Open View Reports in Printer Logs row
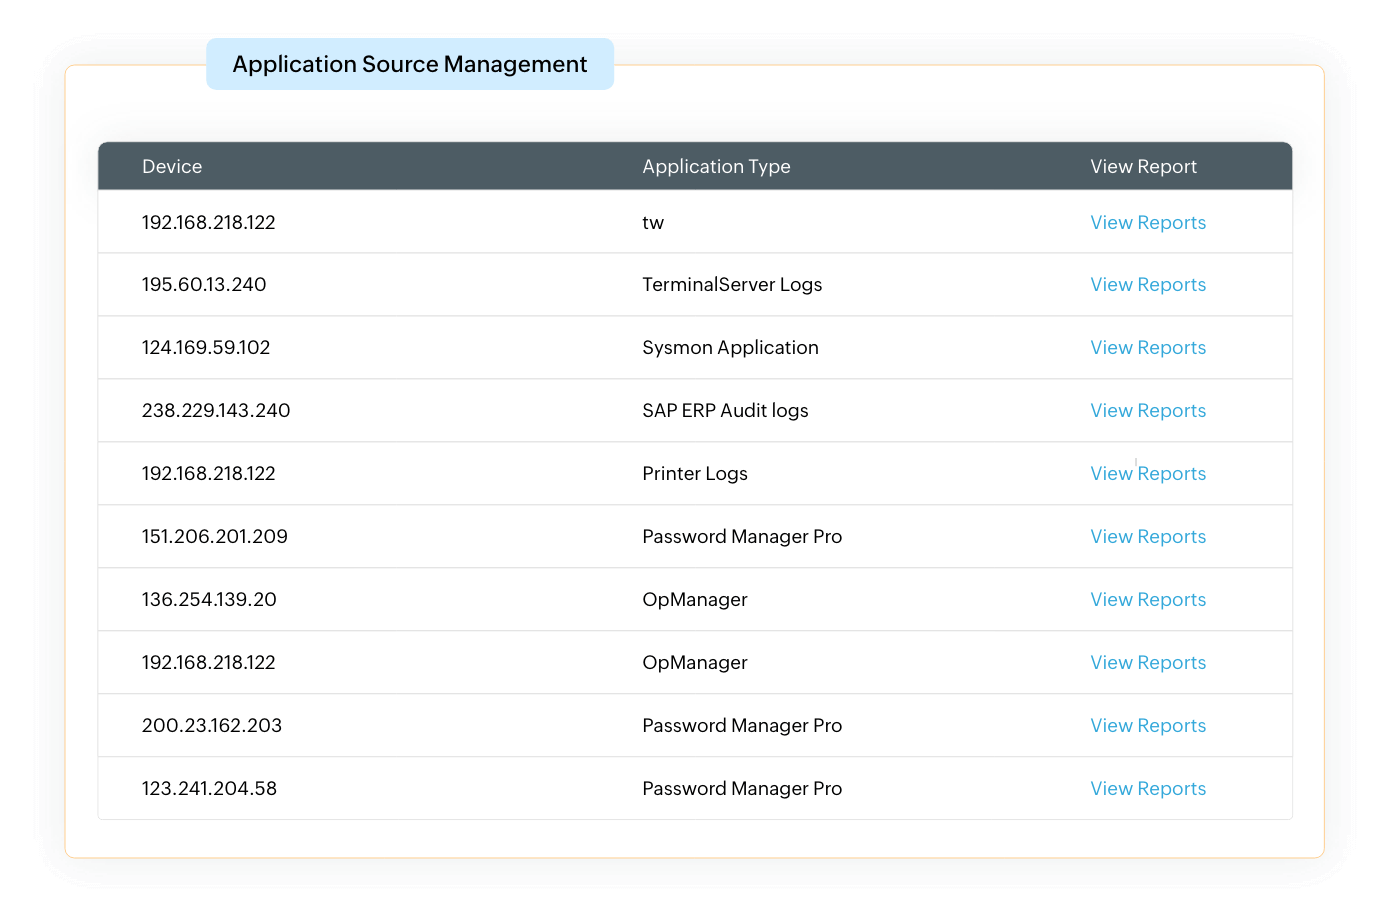Image resolution: width=1390 pixels, height=923 pixels. pyautogui.click(x=1147, y=474)
